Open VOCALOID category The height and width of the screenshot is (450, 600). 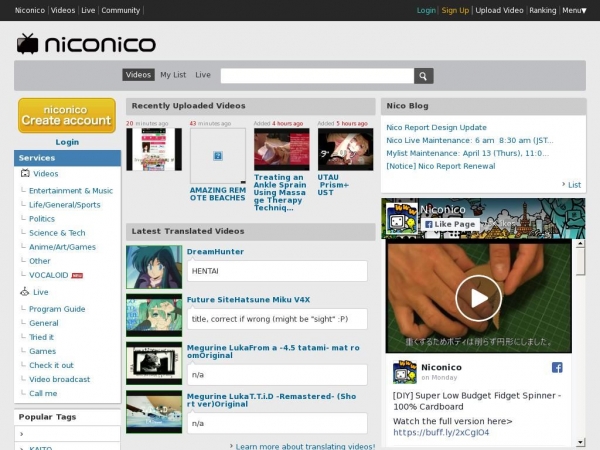tap(49, 275)
